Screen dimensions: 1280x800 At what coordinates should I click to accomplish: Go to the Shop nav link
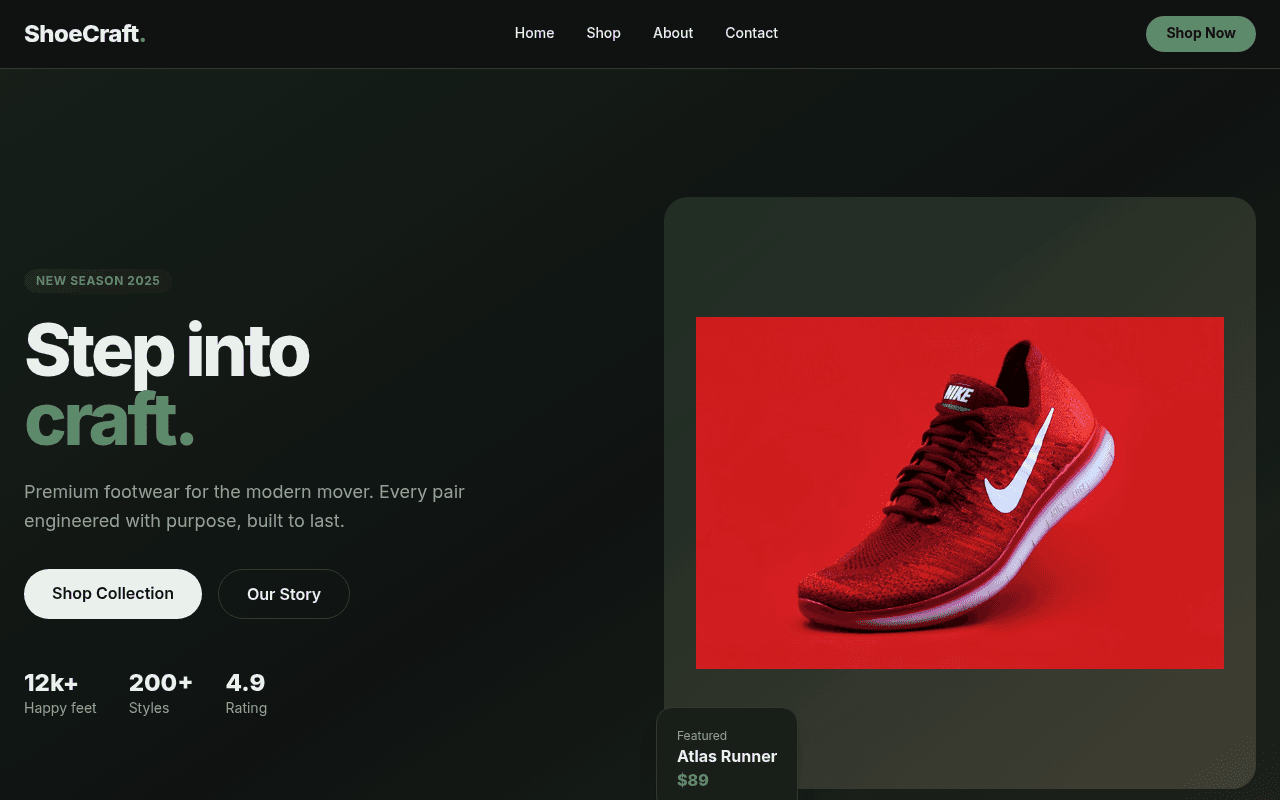pos(603,33)
